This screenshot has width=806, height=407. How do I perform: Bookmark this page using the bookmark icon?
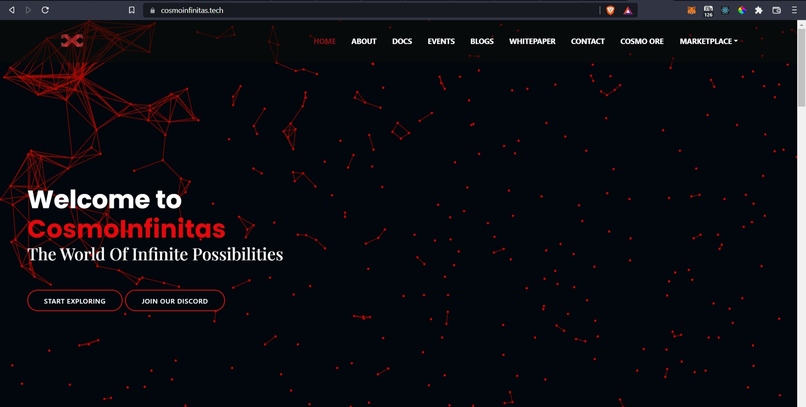pyautogui.click(x=132, y=10)
